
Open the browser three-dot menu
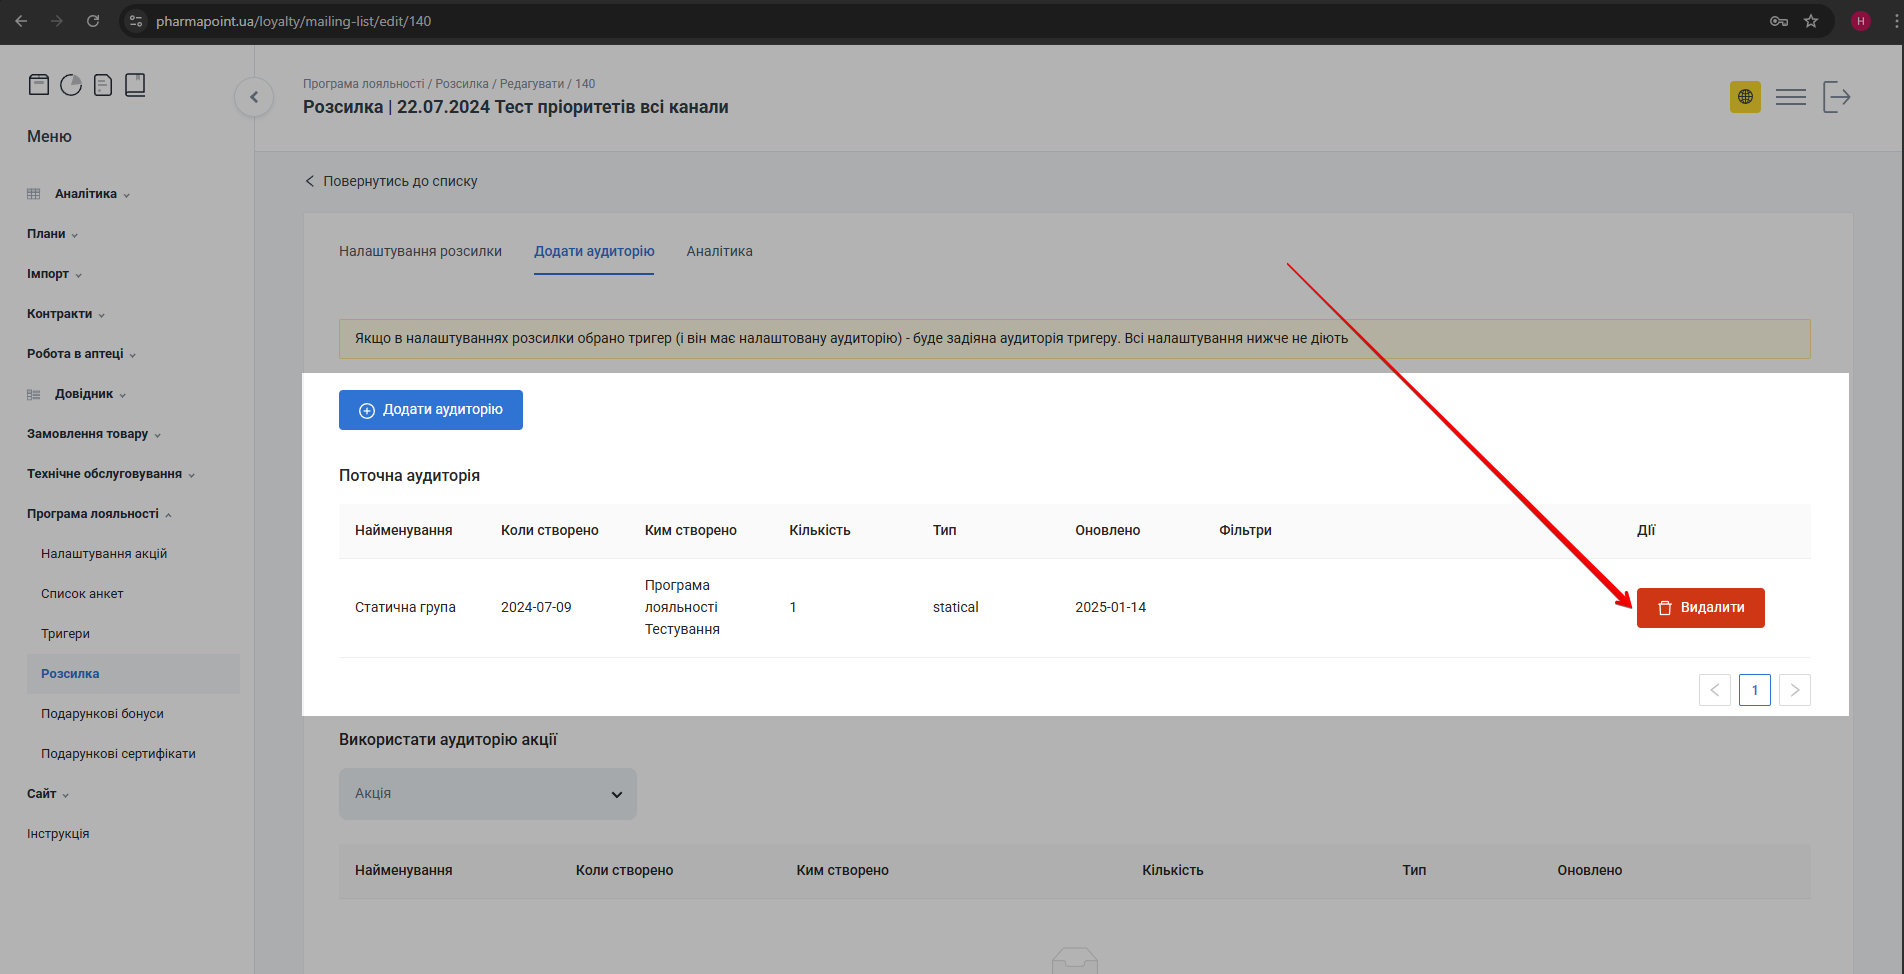click(1896, 21)
